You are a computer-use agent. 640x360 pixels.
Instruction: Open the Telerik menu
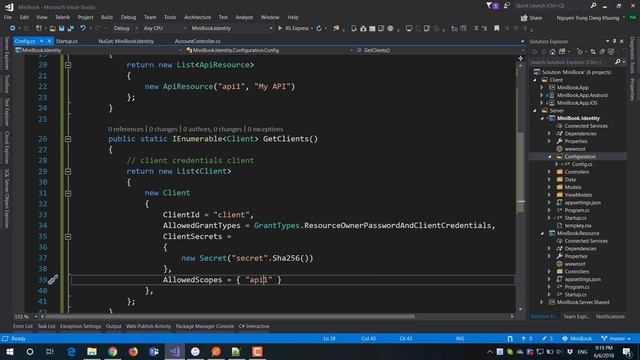point(62,17)
